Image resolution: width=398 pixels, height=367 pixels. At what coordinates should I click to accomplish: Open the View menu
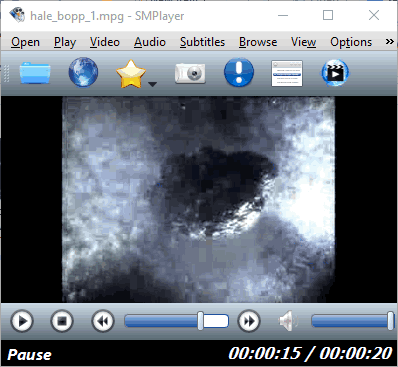click(303, 42)
